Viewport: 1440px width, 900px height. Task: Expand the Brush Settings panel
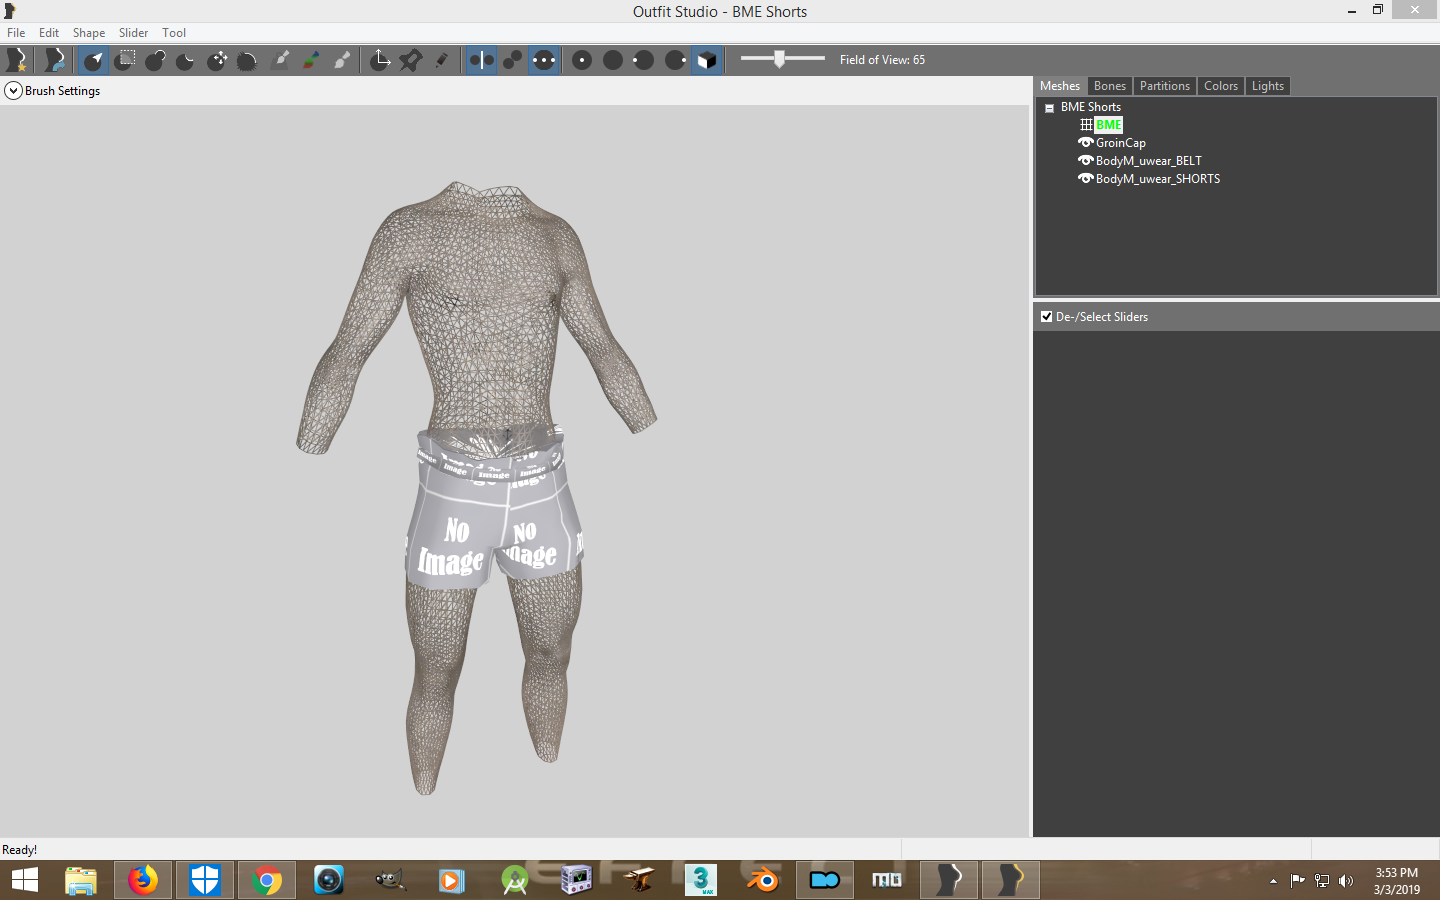(x=13, y=90)
